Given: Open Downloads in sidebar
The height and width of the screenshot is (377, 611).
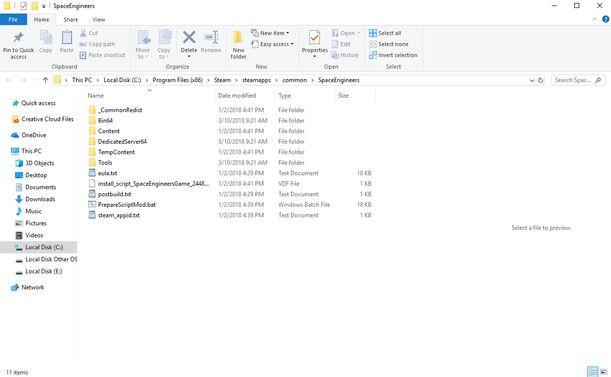Looking at the screenshot, I should click(x=40, y=199).
